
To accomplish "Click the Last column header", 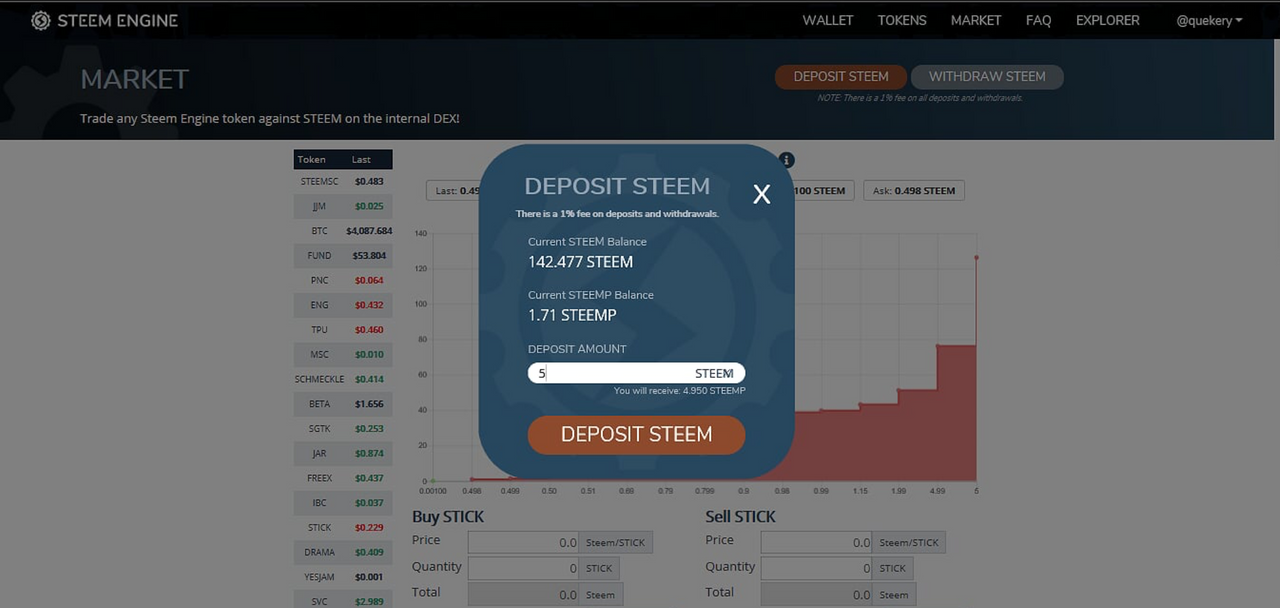I will click(361, 160).
